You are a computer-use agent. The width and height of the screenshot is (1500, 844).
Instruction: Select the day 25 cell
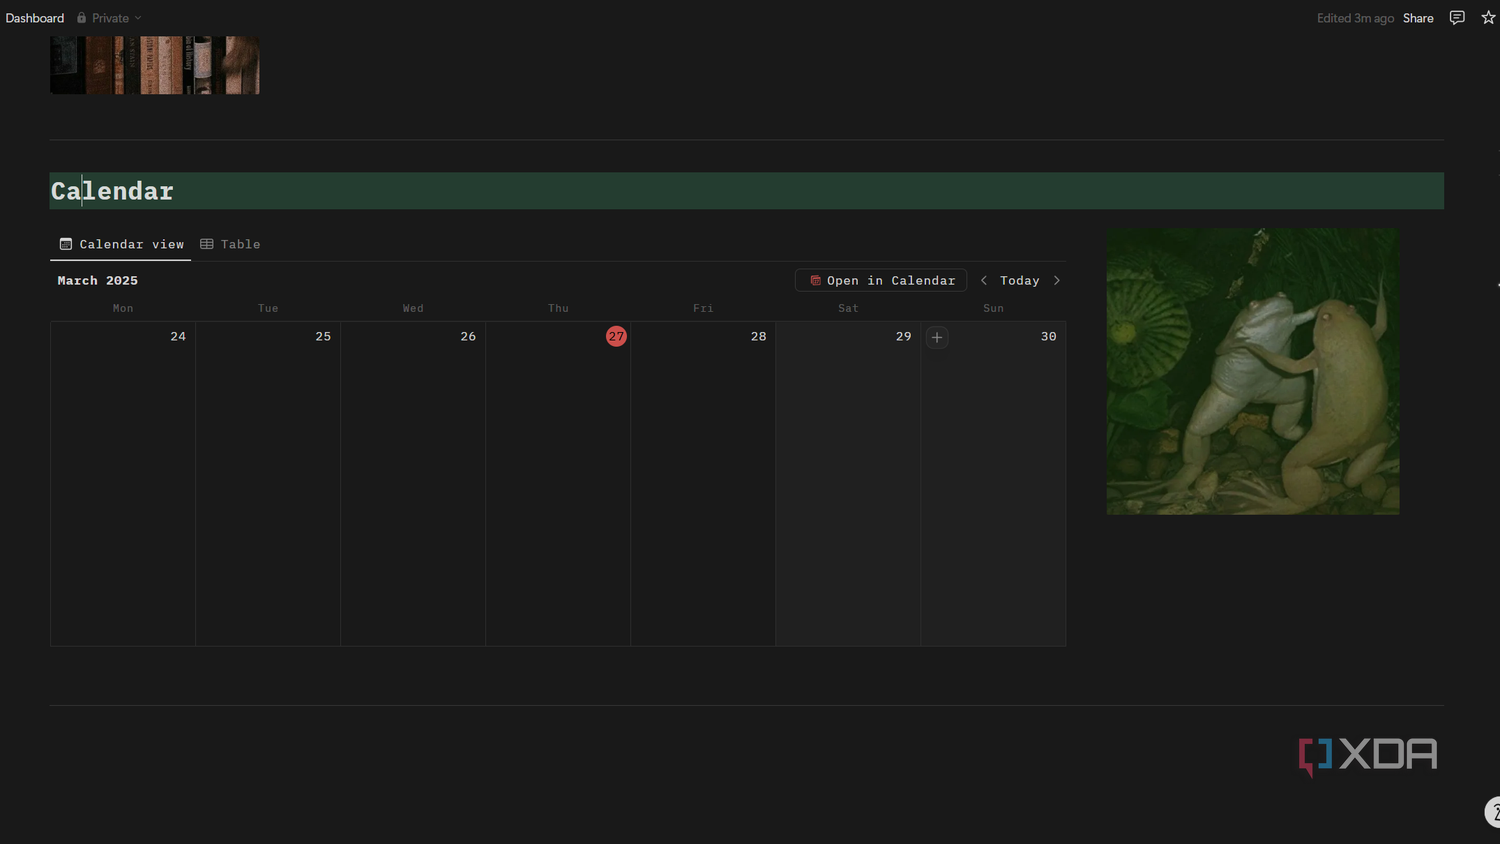click(268, 484)
